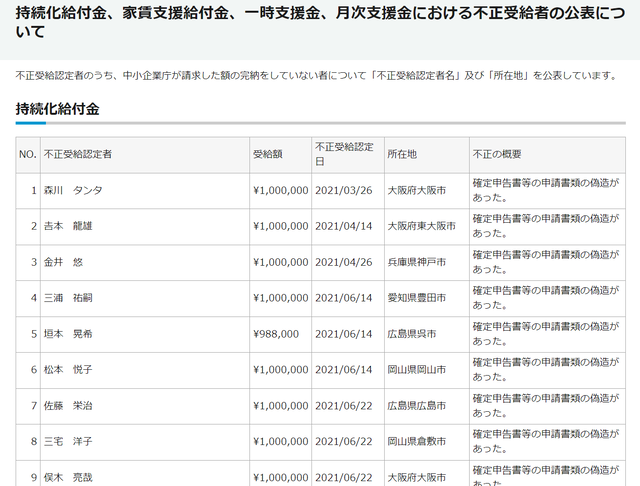Viewport: 640px width, 486px height.
Task: Select the name 森川 タンタ
Action: coord(73,191)
